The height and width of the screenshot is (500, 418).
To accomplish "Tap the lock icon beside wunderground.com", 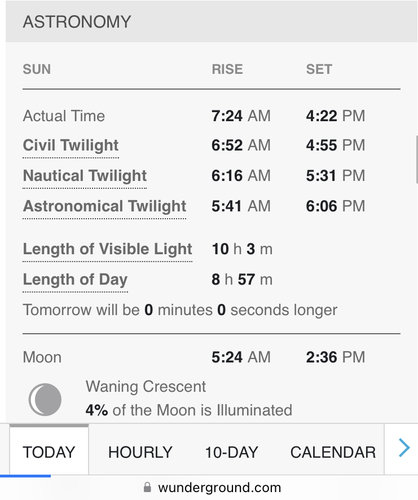I will [x=147, y=488].
